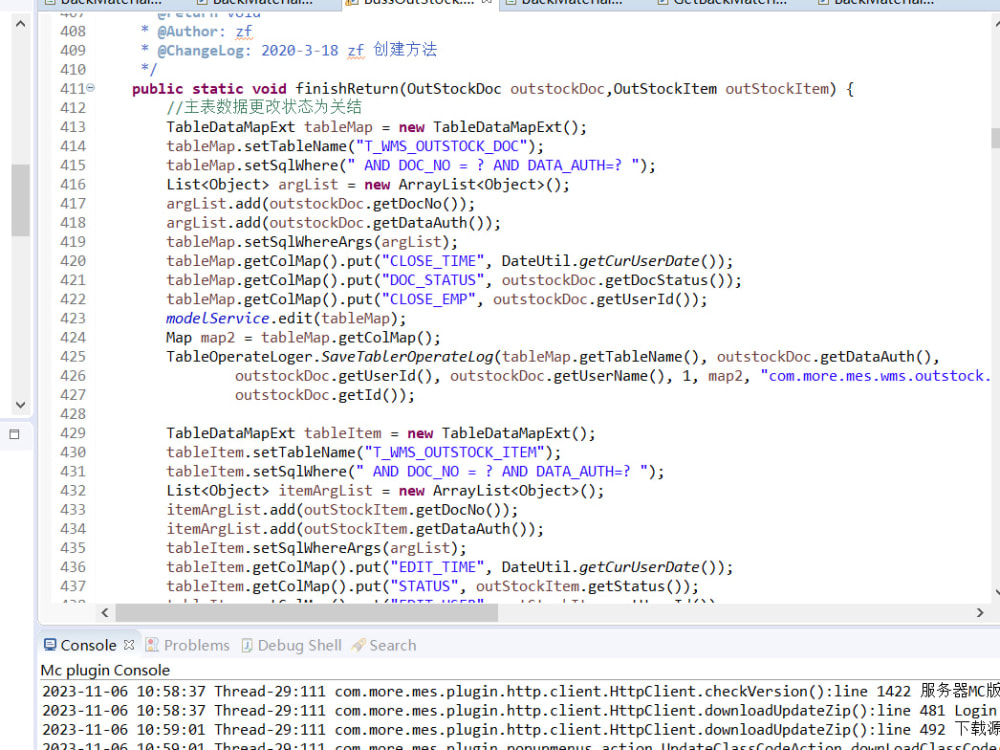Screen dimensions: 1000x750
Task: Click the editor horizontal scroll-left arrow
Action: (x=105, y=613)
